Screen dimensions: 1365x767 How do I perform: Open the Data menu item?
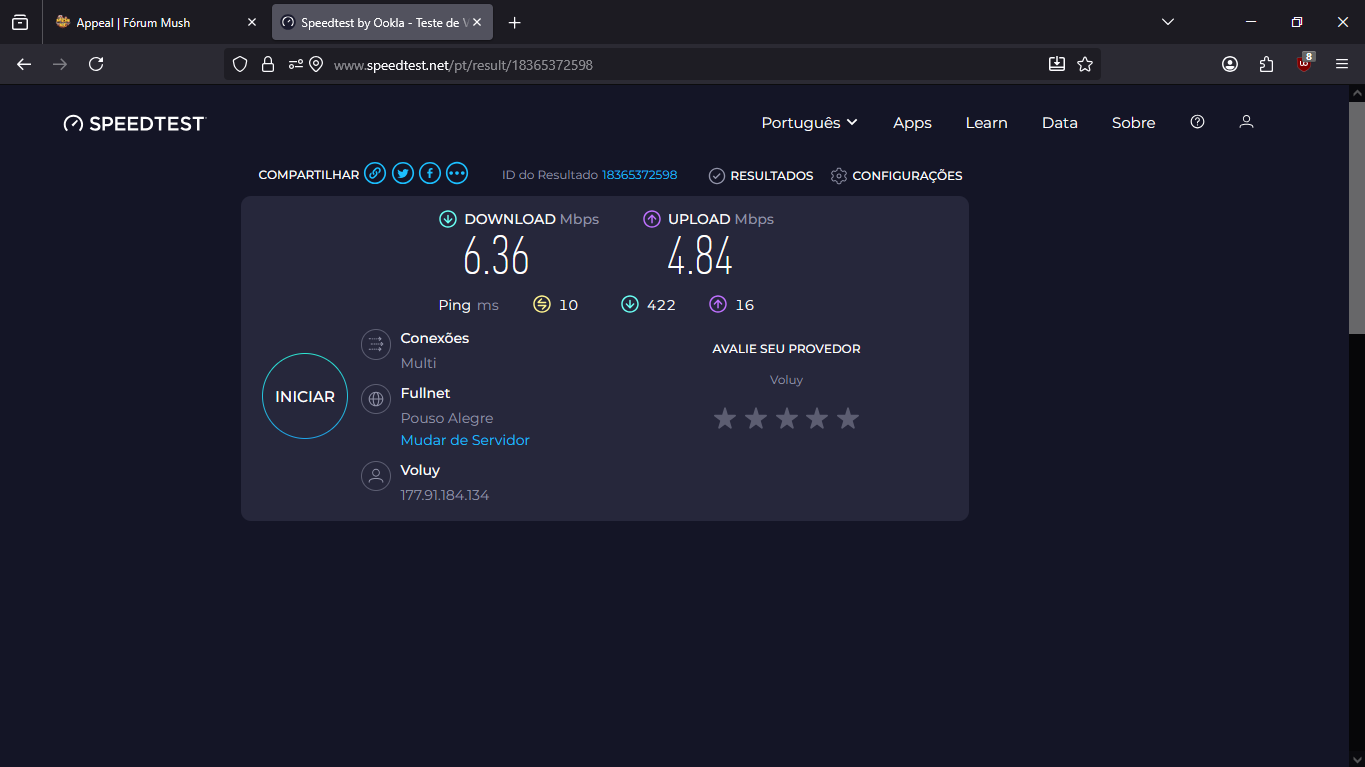click(1060, 123)
